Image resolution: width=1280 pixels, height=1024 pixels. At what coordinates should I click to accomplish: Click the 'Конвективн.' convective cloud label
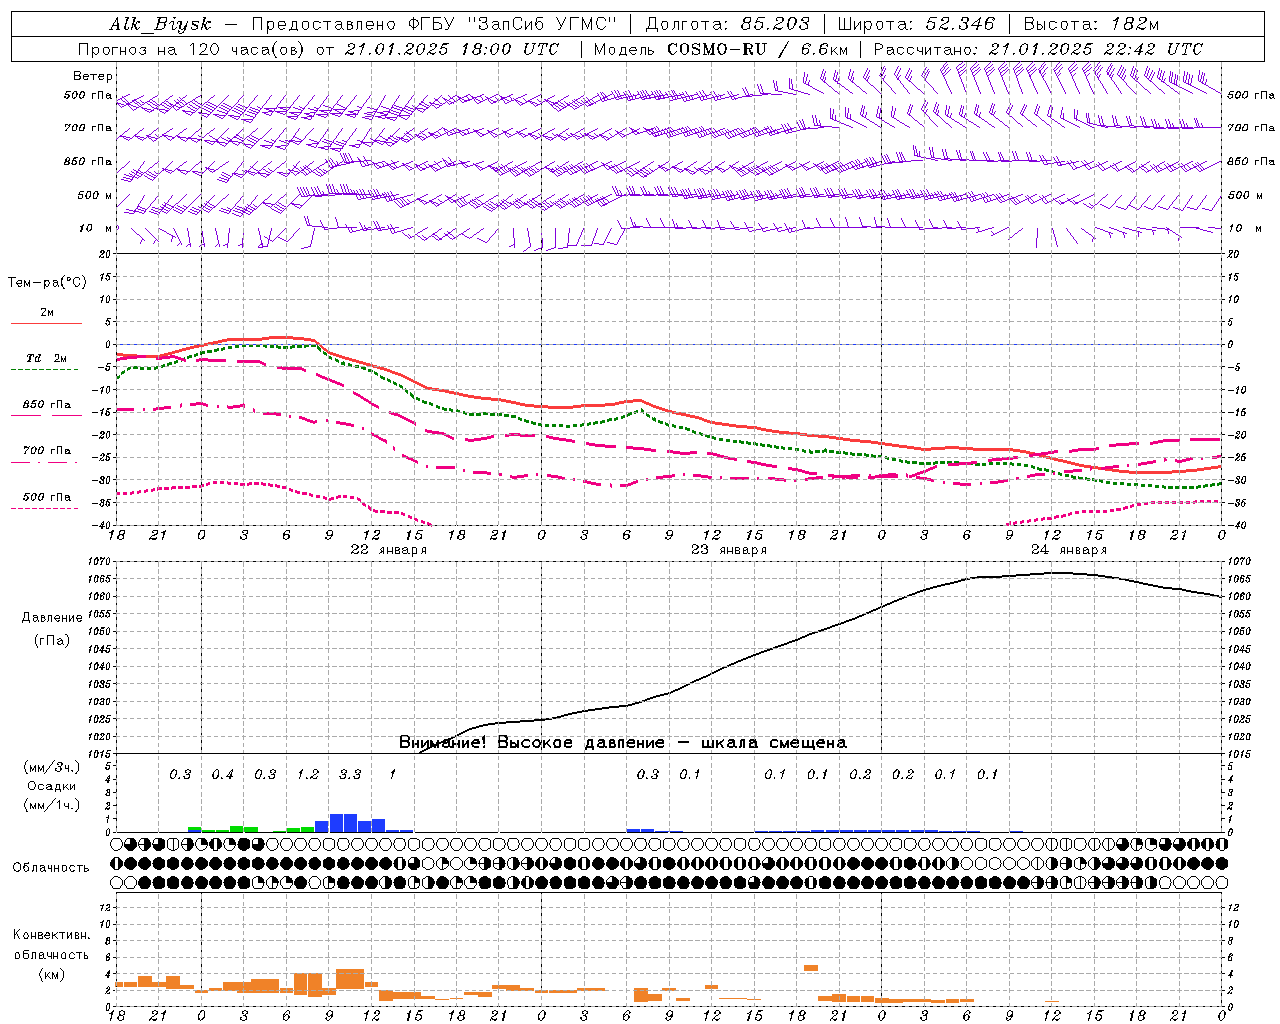click(52, 935)
